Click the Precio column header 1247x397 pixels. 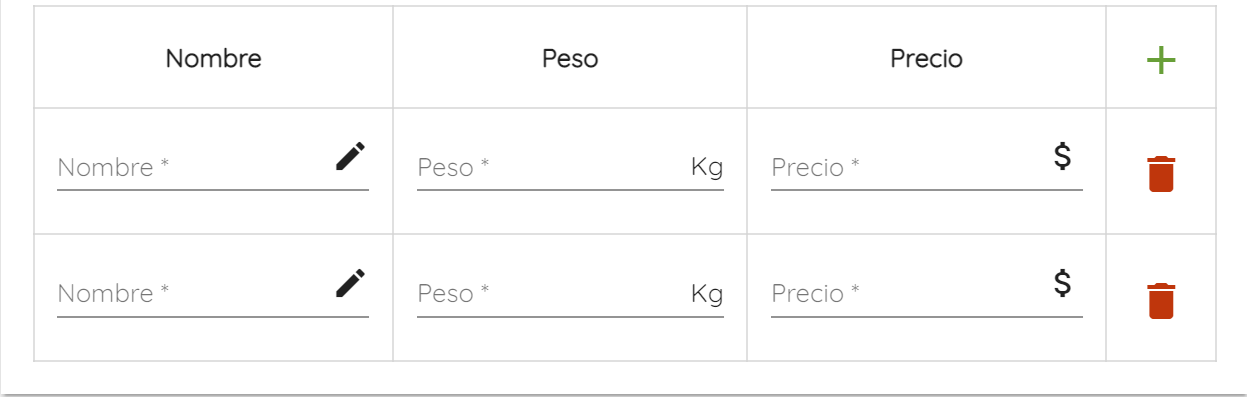(926, 59)
